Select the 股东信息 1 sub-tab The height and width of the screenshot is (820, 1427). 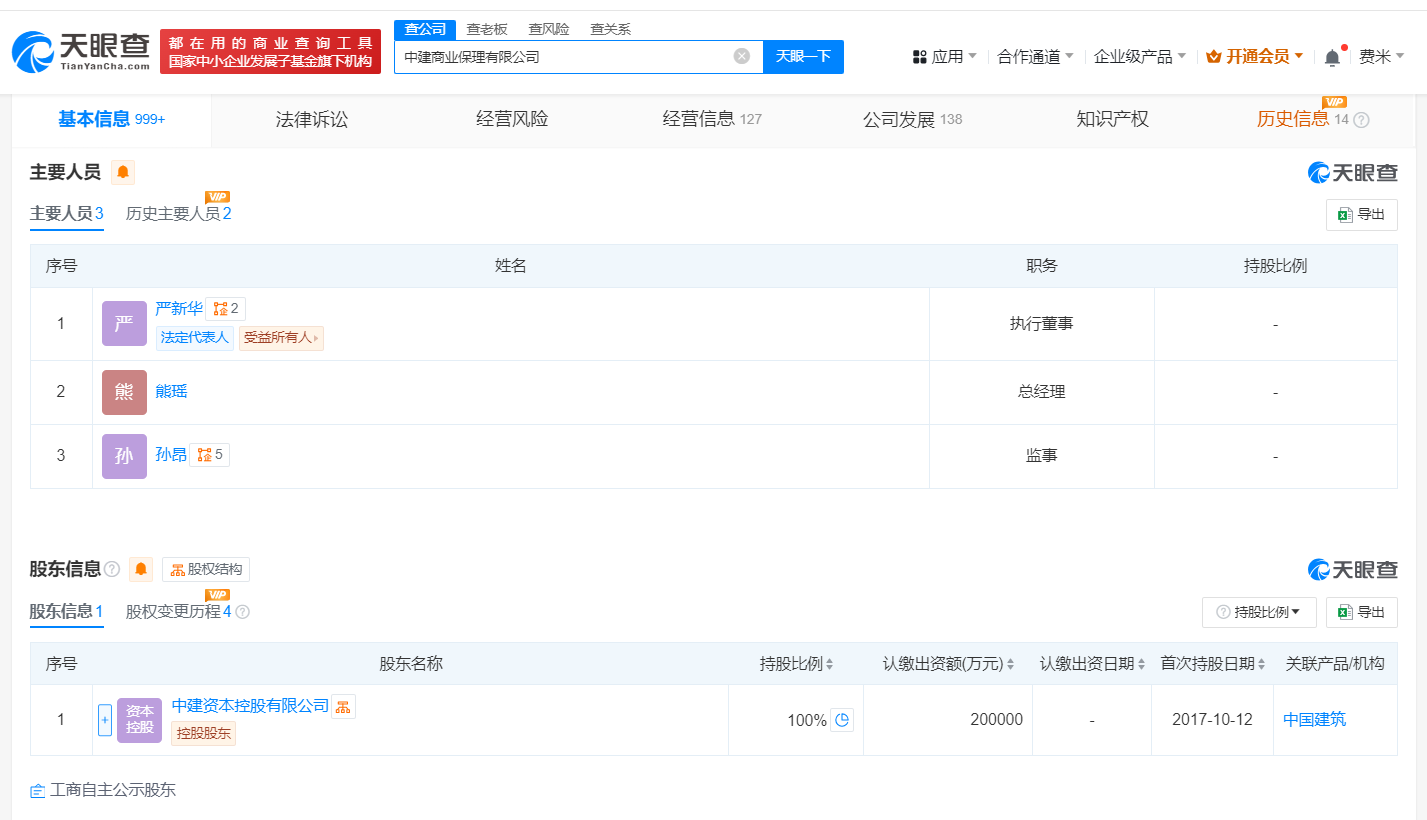67,611
